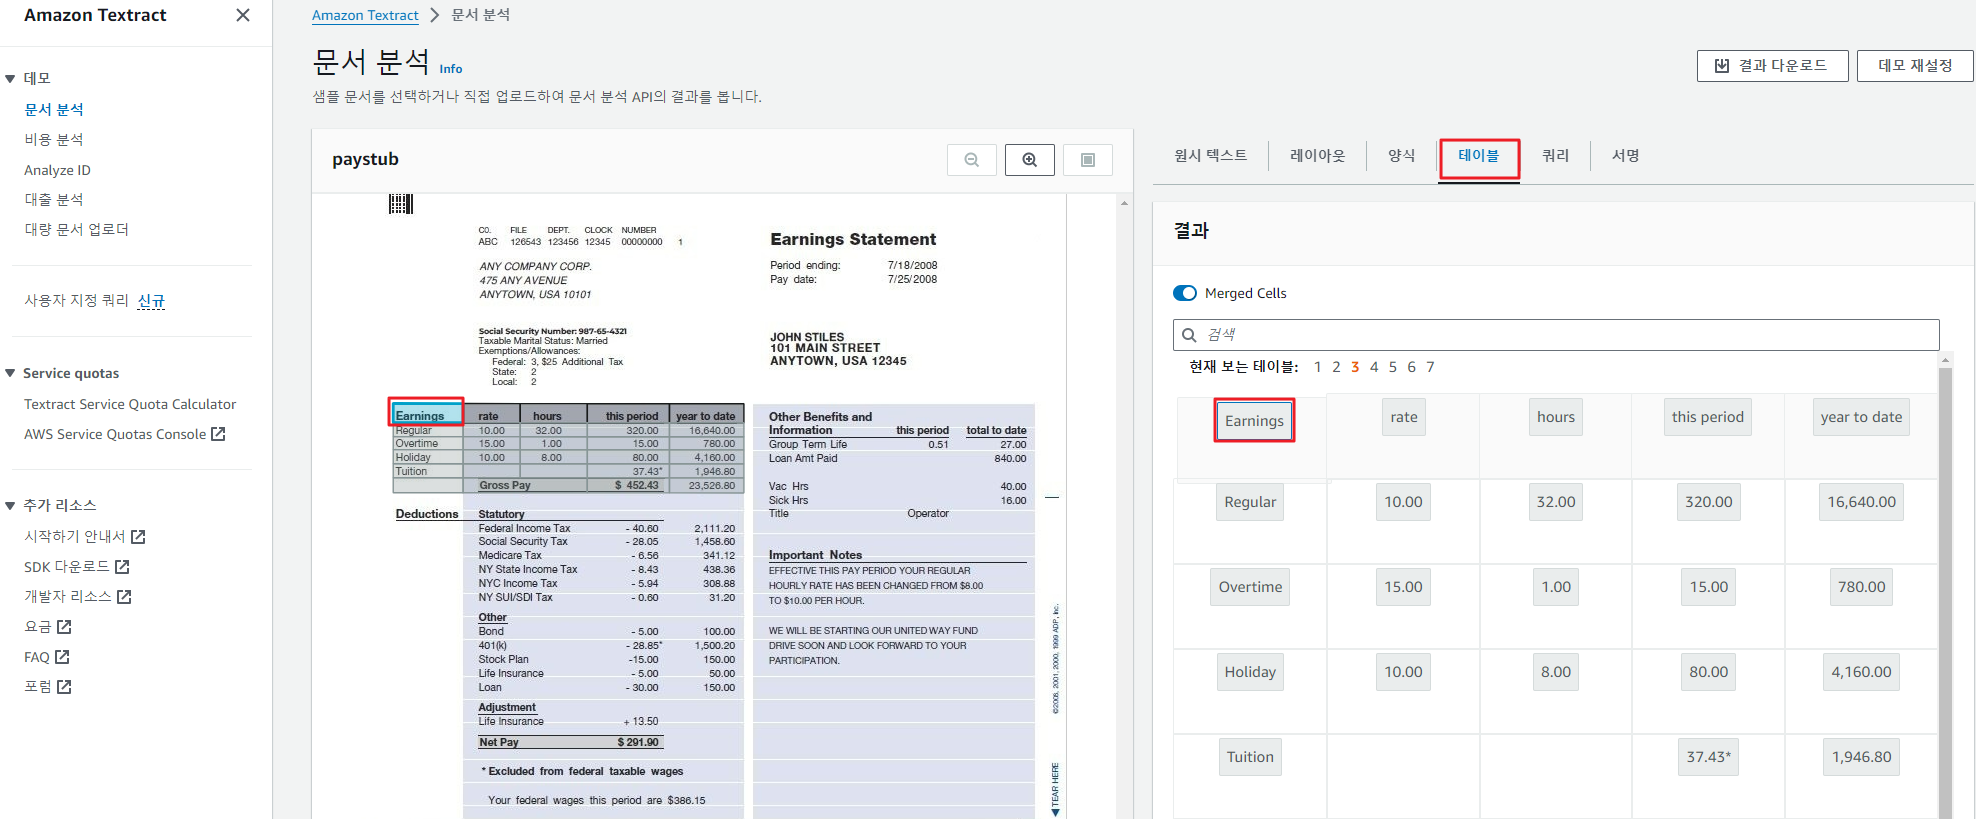Click the 결과 다운로드 button

pyautogui.click(x=1772, y=65)
